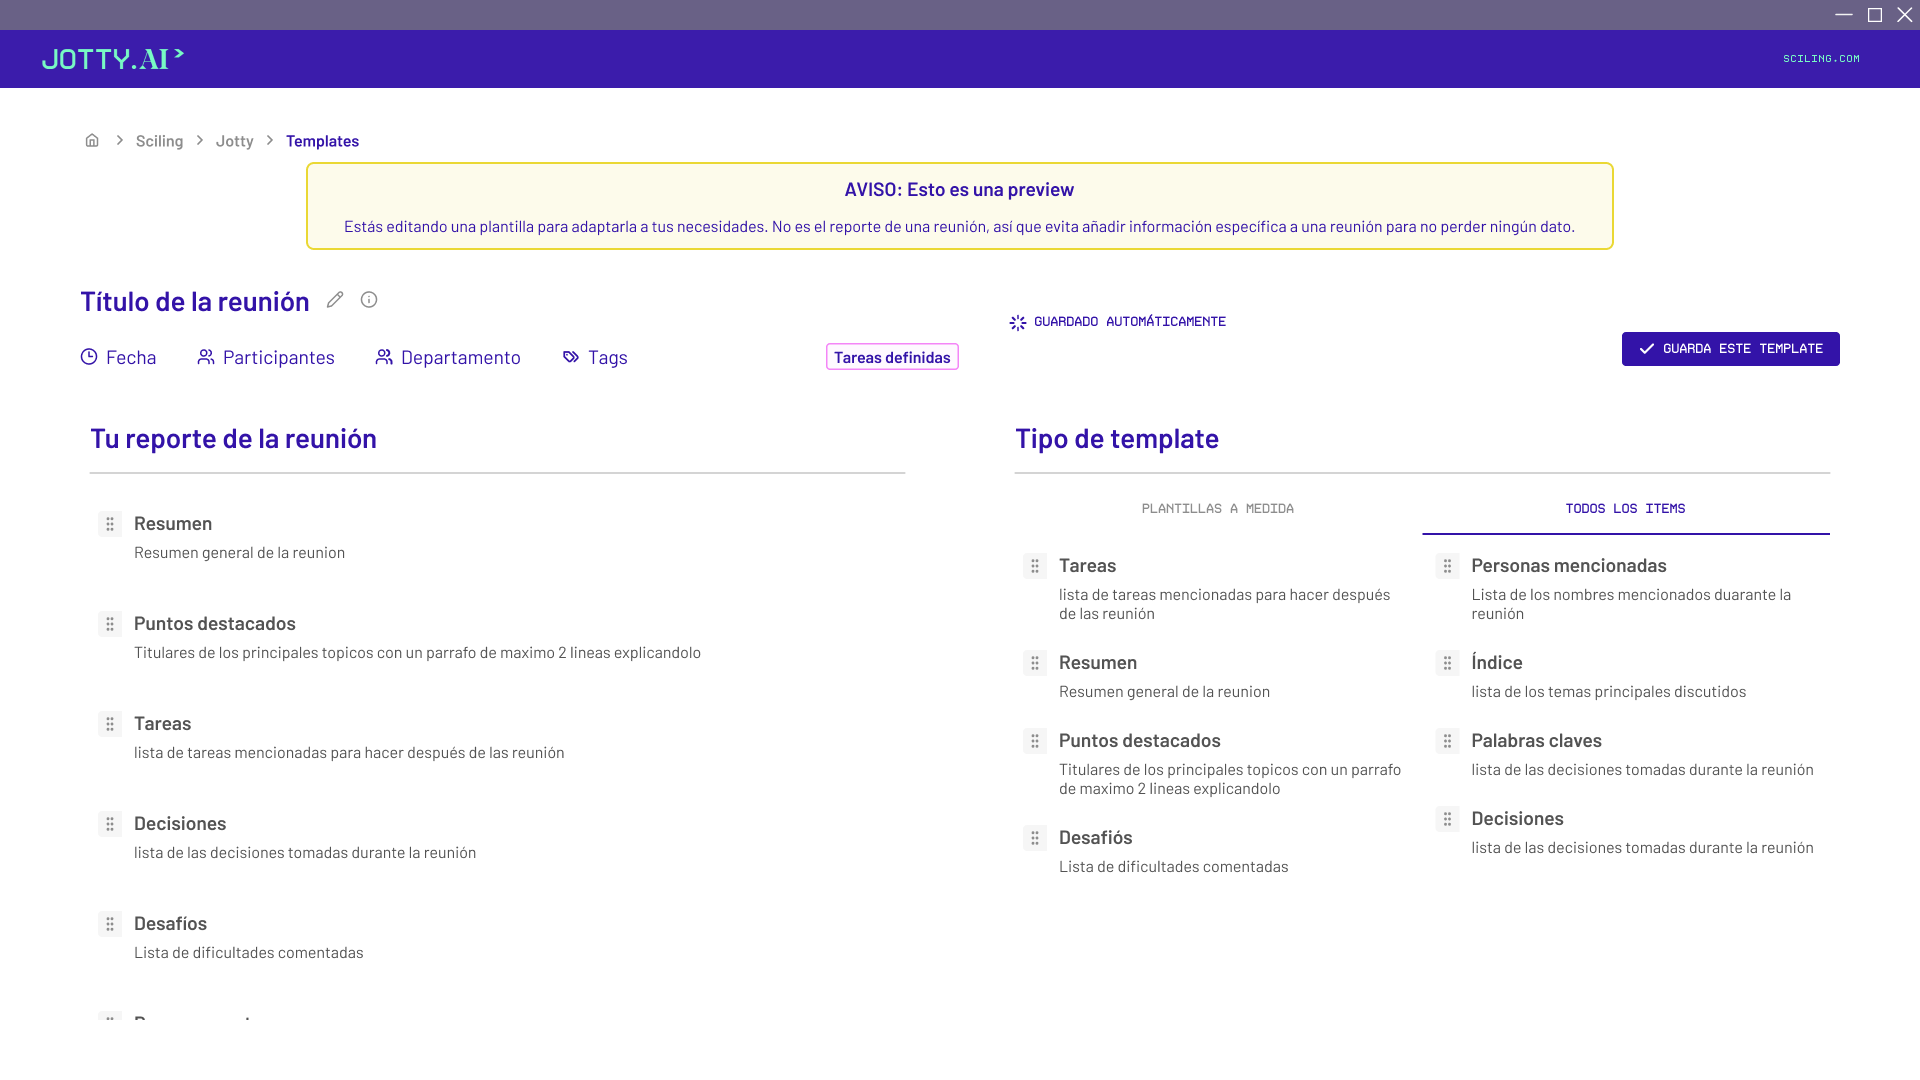Click the drag handle beside Personas mencionadas
The height and width of the screenshot is (1080, 1920).
[x=1447, y=566]
